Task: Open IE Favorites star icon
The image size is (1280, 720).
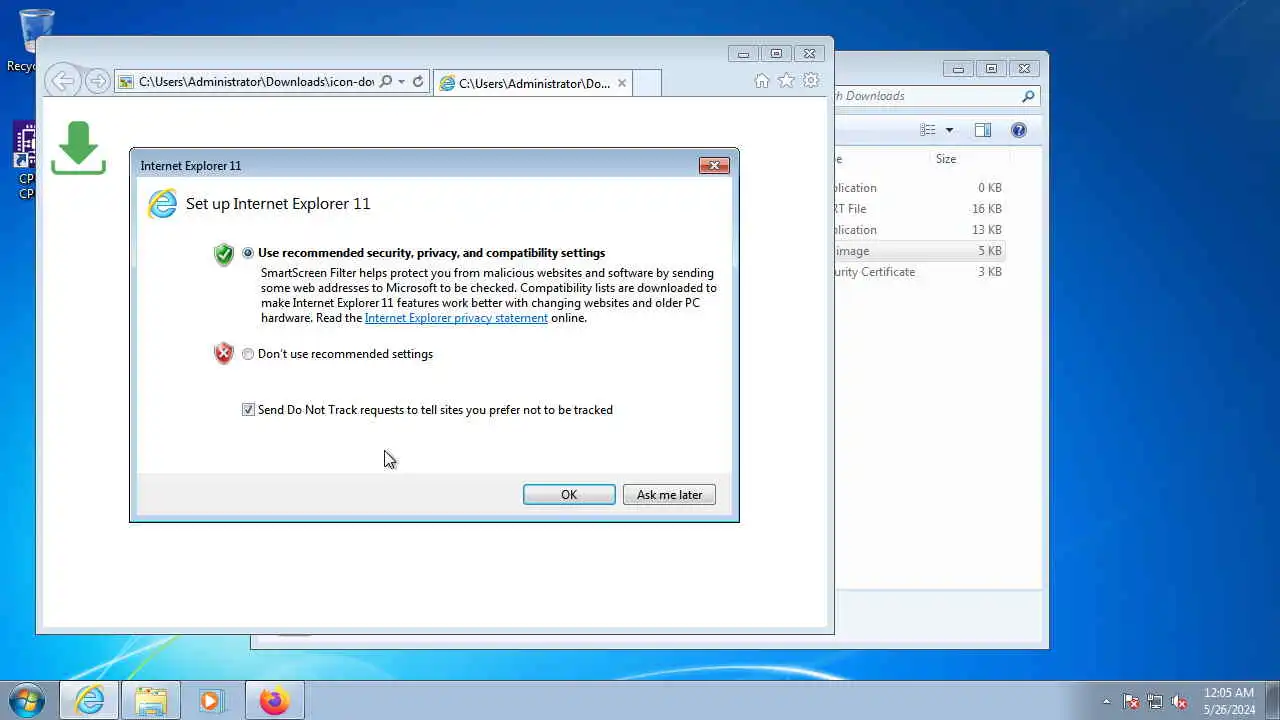Action: pyautogui.click(x=786, y=81)
